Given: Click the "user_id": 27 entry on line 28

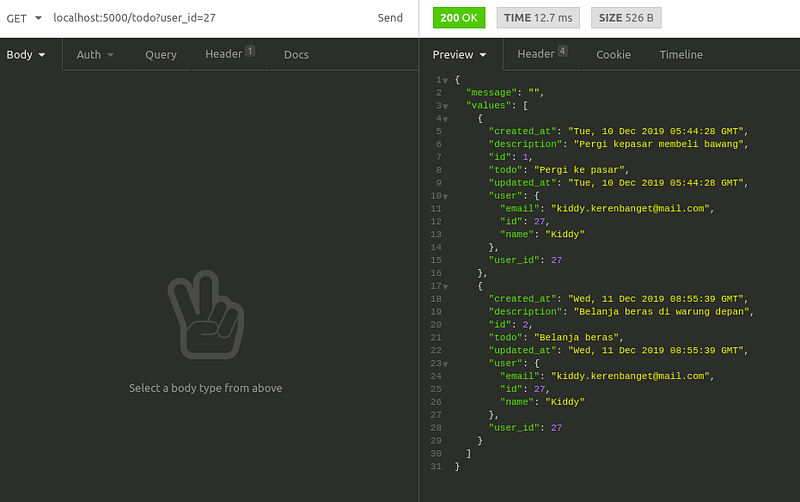Looking at the screenshot, I should pos(525,428).
